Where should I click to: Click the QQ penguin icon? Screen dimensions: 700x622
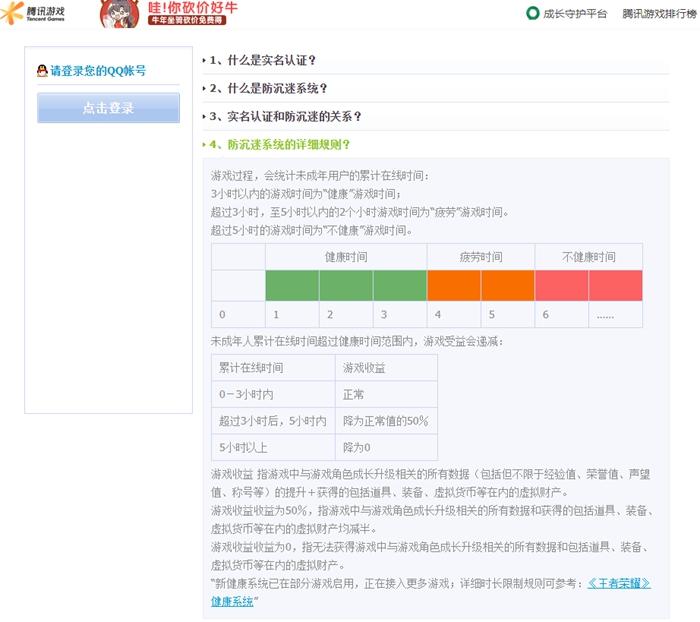[41, 71]
